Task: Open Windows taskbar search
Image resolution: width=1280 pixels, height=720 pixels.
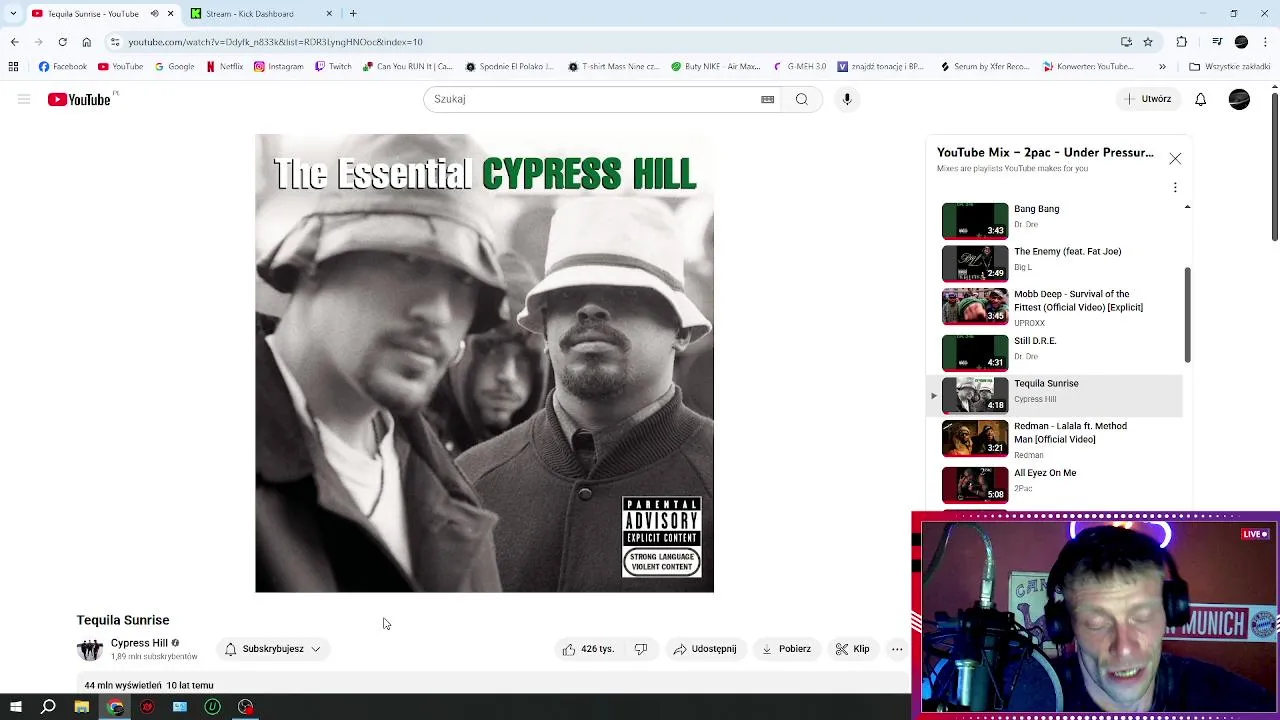Action: pyautogui.click(x=48, y=707)
